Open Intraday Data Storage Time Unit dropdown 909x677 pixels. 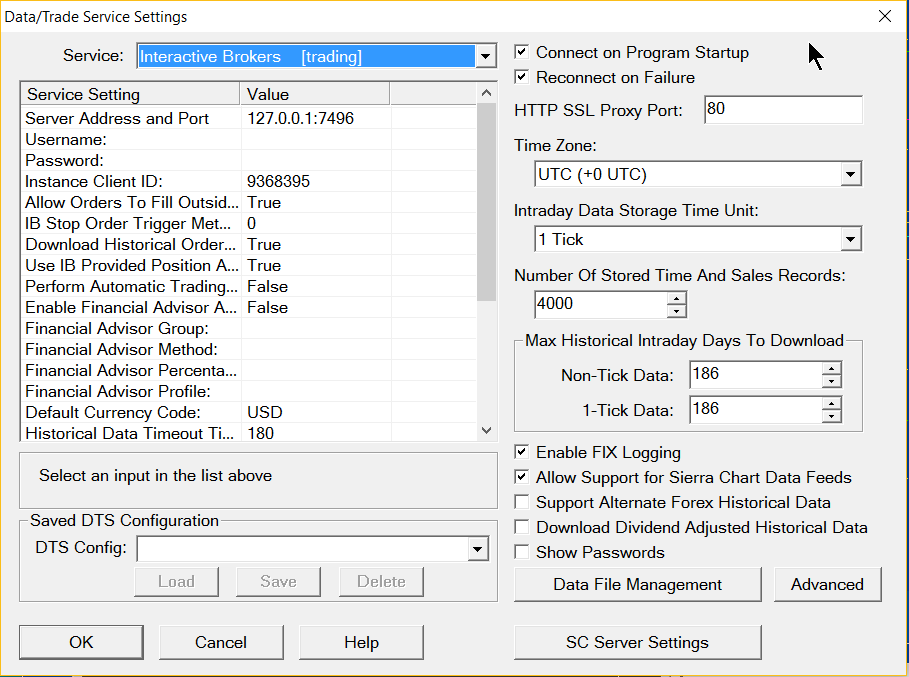(850, 239)
